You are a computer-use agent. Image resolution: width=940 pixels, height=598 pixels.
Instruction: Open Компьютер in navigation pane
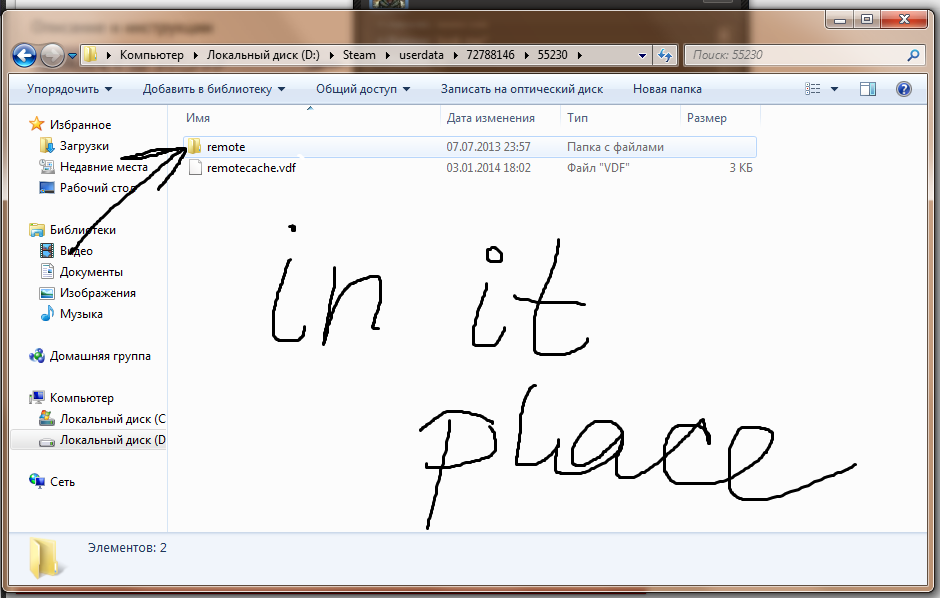tap(82, 397)
